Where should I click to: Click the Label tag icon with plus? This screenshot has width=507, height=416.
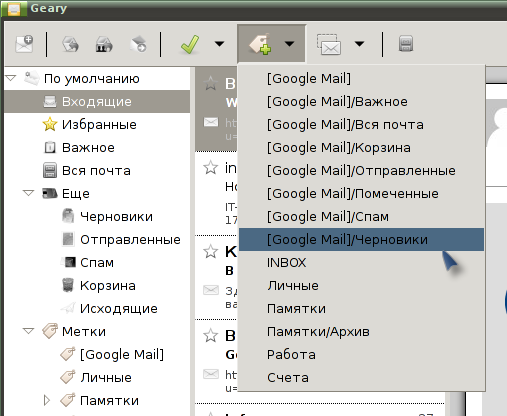coord(260,44)
